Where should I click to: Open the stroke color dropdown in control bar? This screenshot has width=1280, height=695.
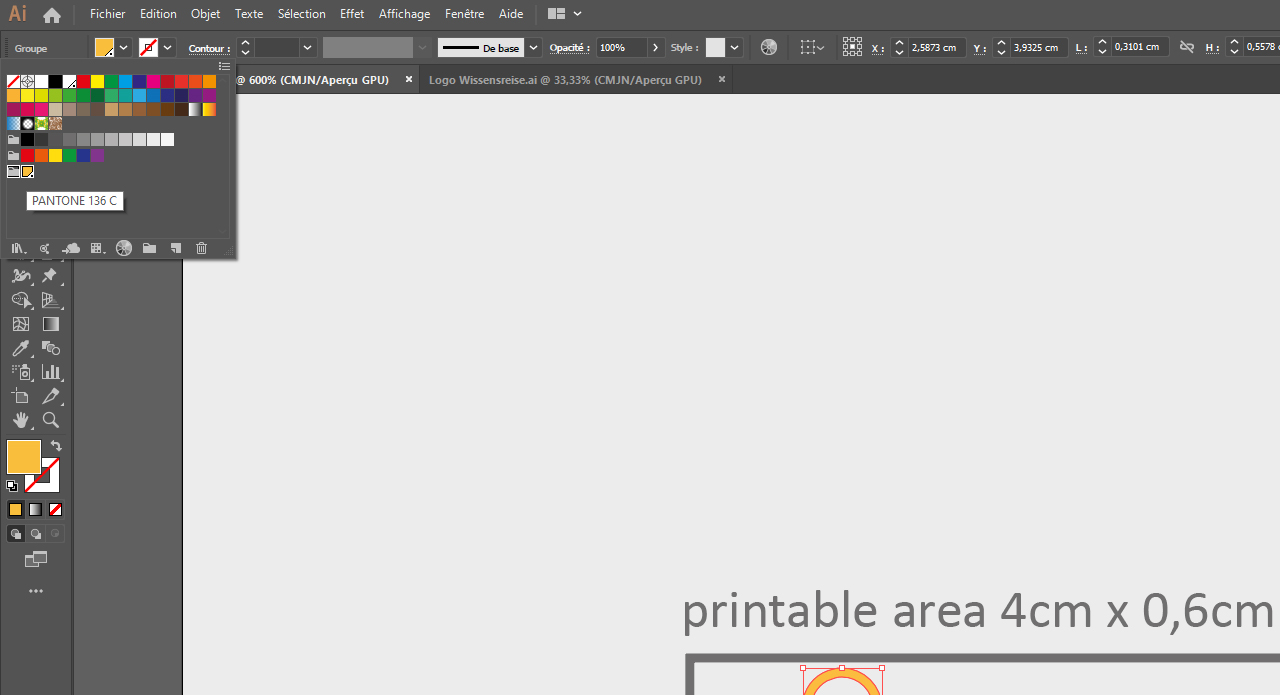point(168,47)
